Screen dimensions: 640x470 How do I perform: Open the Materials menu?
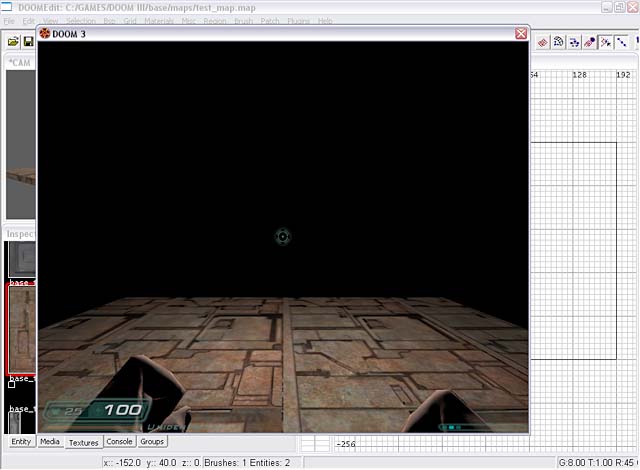(x=159, y=20)
